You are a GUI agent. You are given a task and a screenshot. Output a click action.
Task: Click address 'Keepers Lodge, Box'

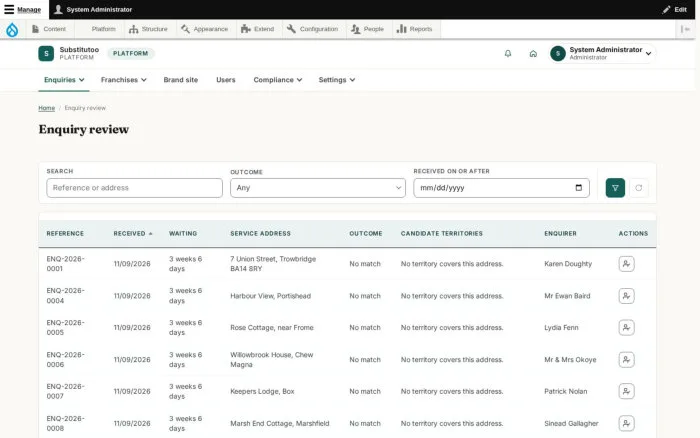click(x=262, y=392)
